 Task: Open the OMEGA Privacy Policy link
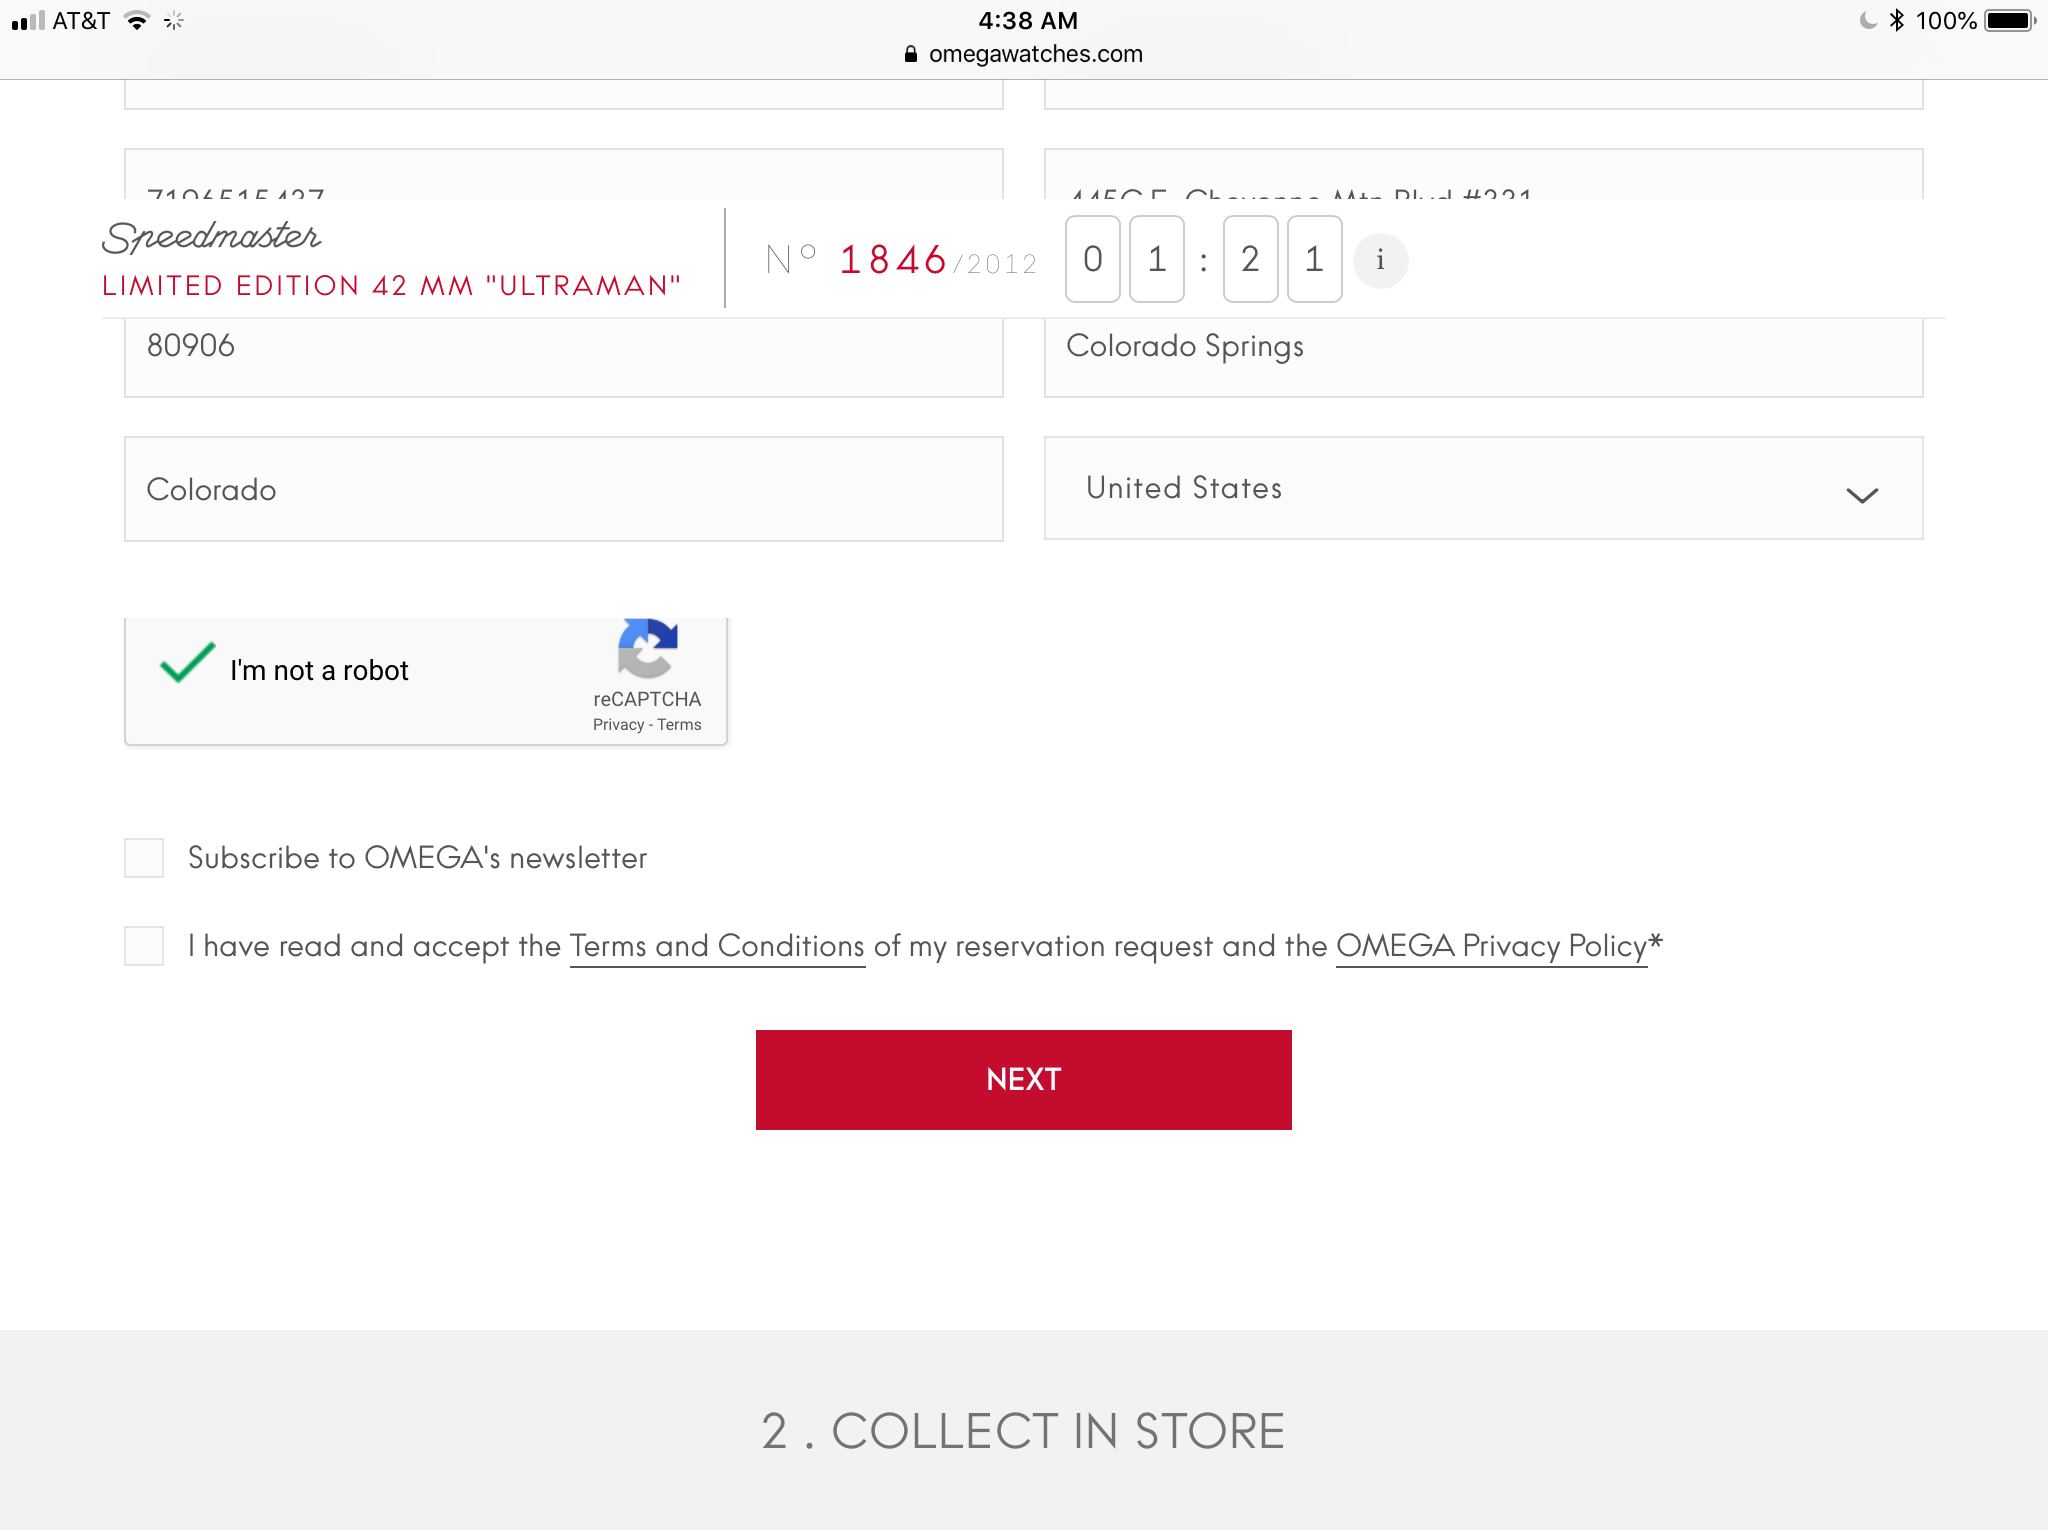pyautogui.click(x=1491, y=946)
